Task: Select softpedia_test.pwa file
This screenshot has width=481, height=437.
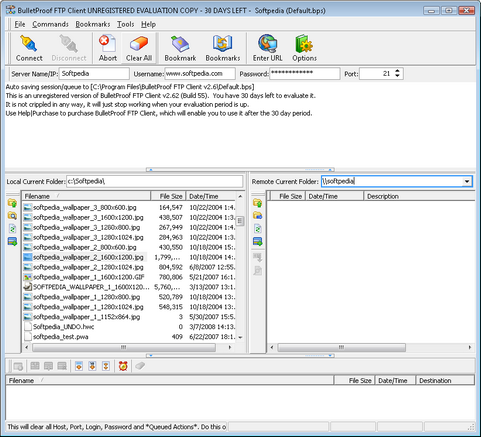Action: tap(61, 337)
